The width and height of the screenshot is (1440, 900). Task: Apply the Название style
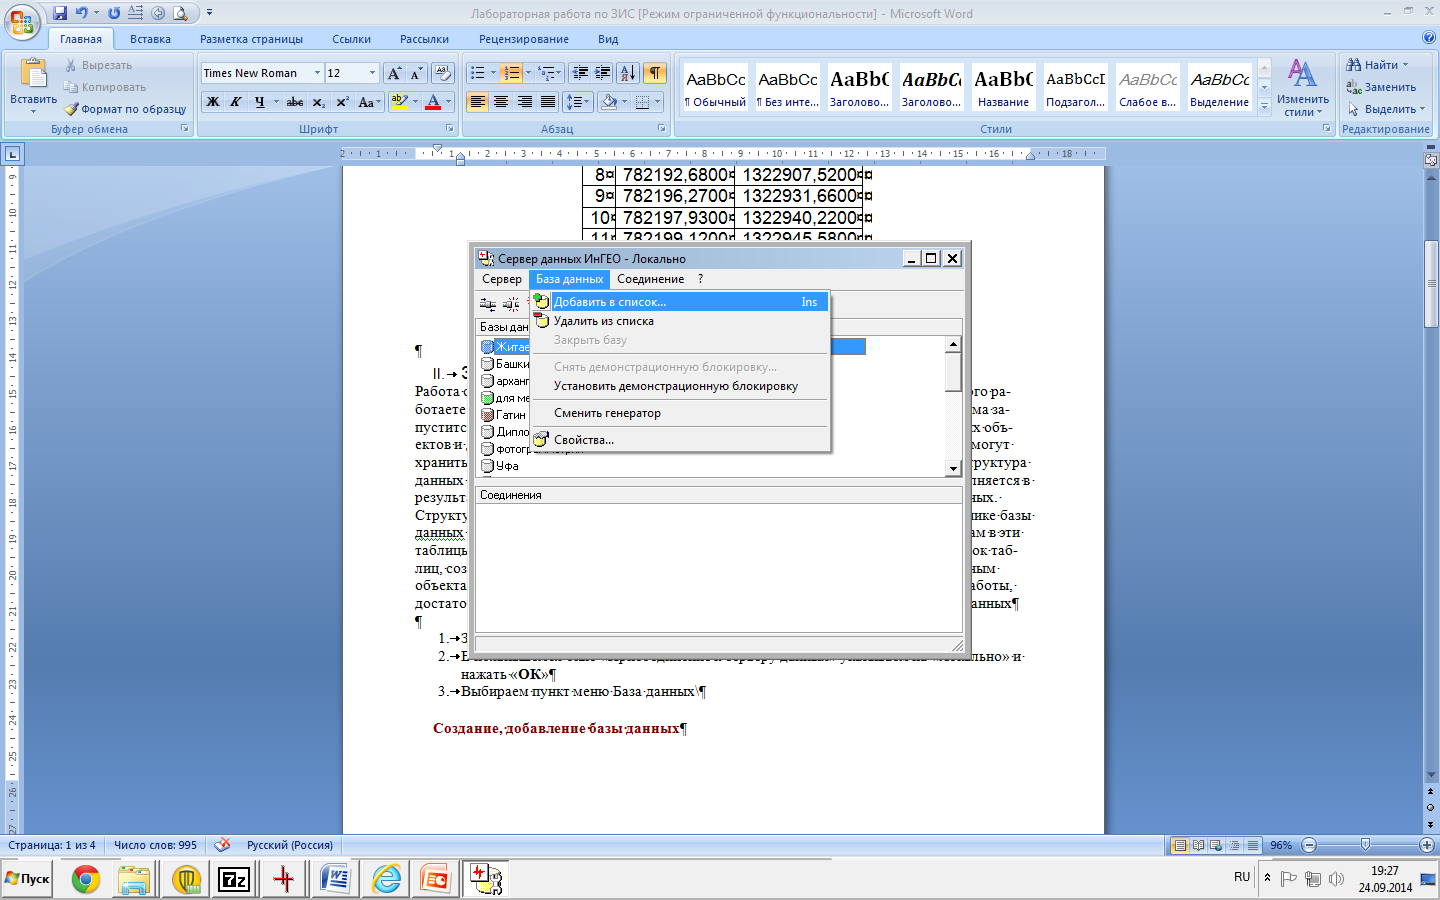[x=1004, y=88]
